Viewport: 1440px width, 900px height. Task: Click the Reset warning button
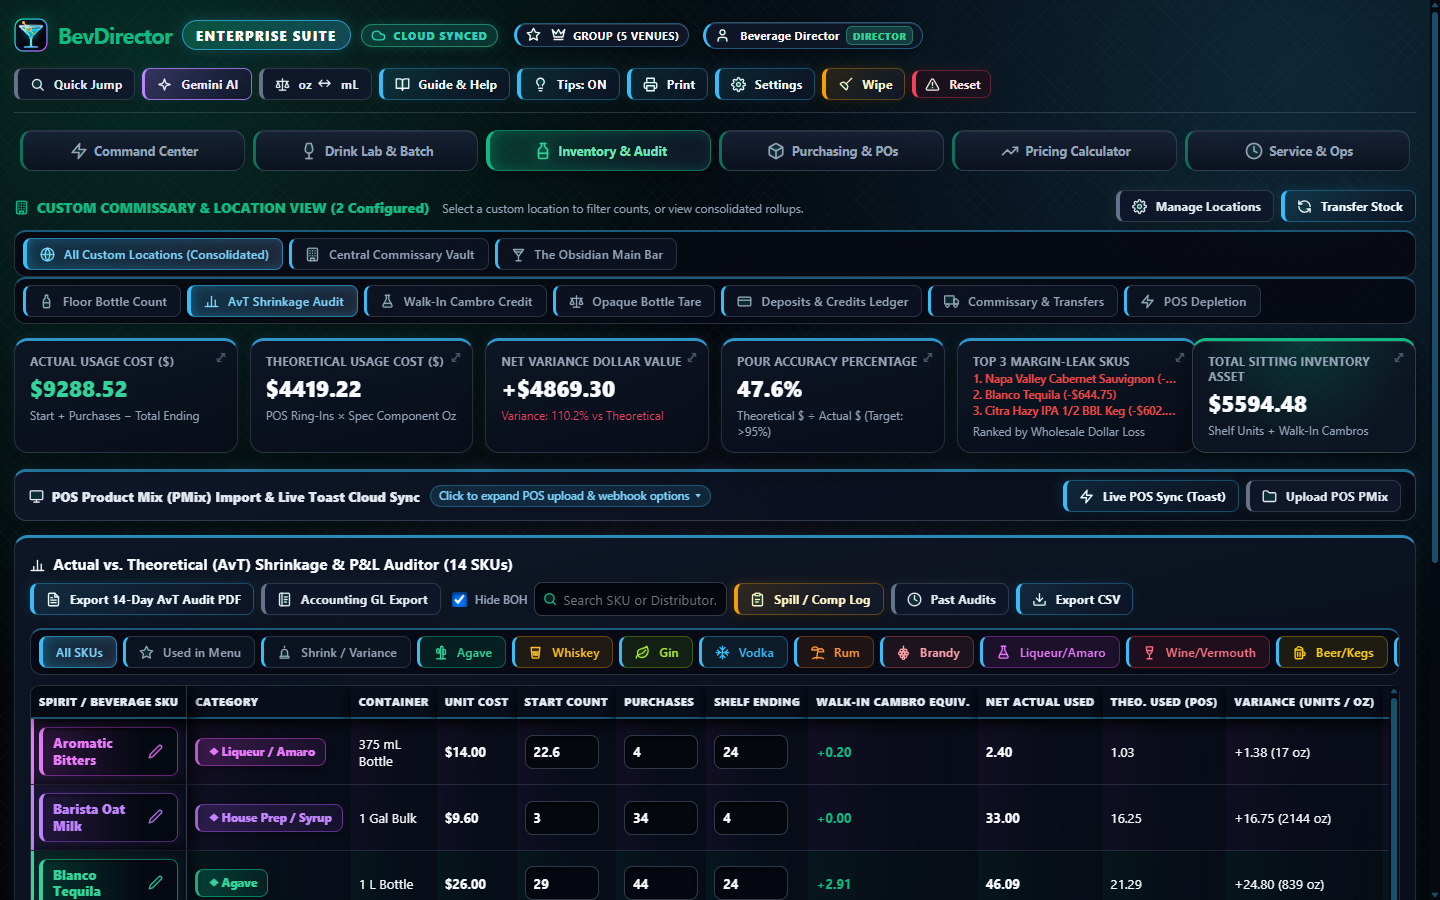952,84
